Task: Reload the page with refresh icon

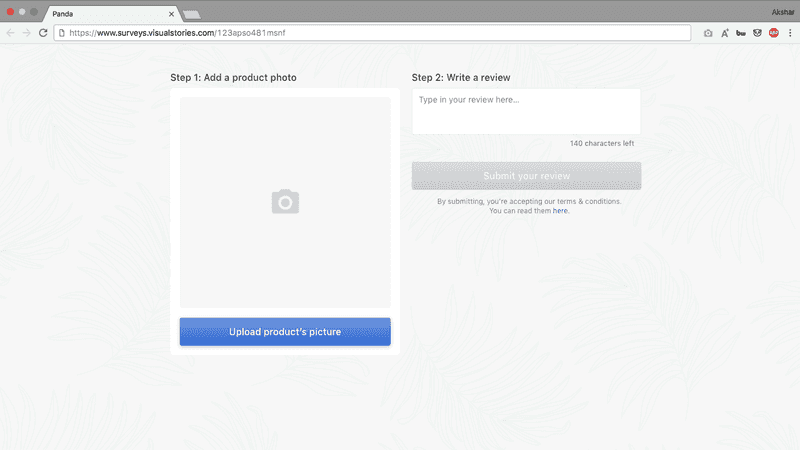Action: point(43,33)
